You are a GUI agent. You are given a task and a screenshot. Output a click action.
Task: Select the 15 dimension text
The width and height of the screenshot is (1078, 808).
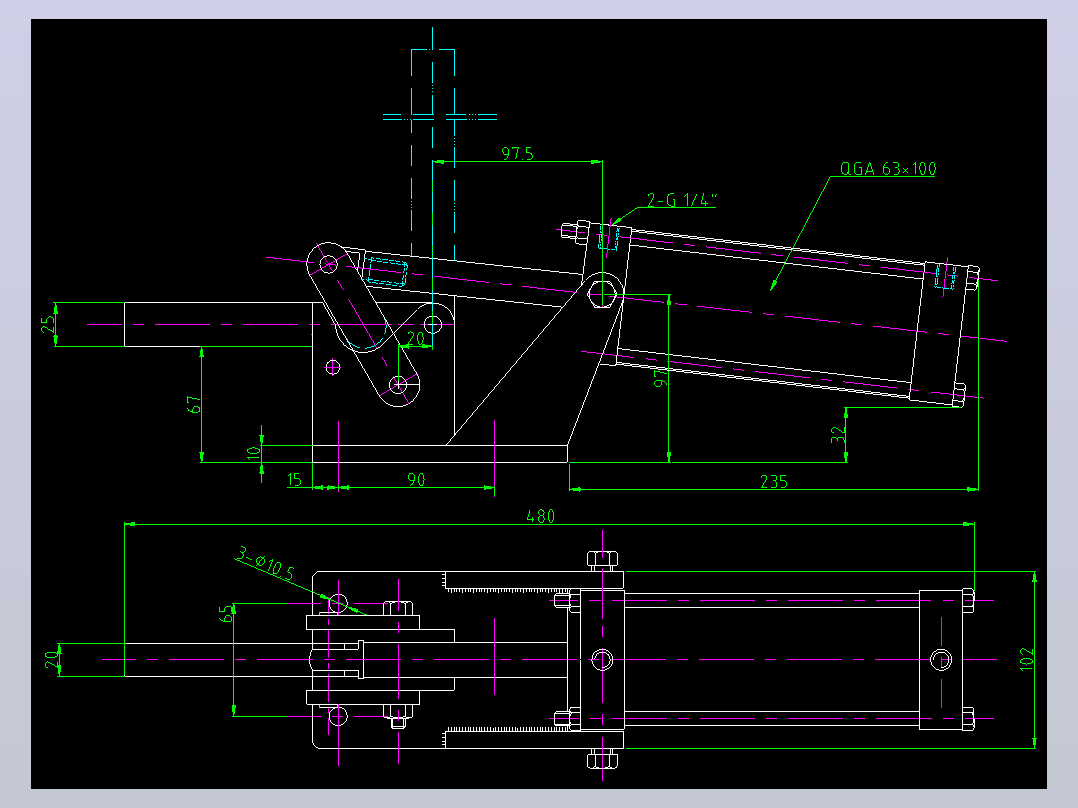click(x=294, y=479)
